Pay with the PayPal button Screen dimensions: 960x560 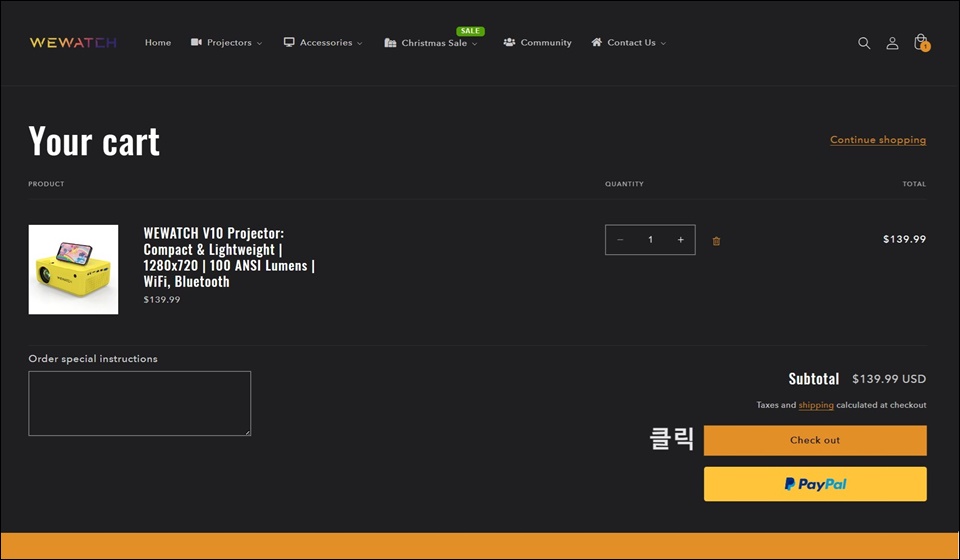point(815,484)
